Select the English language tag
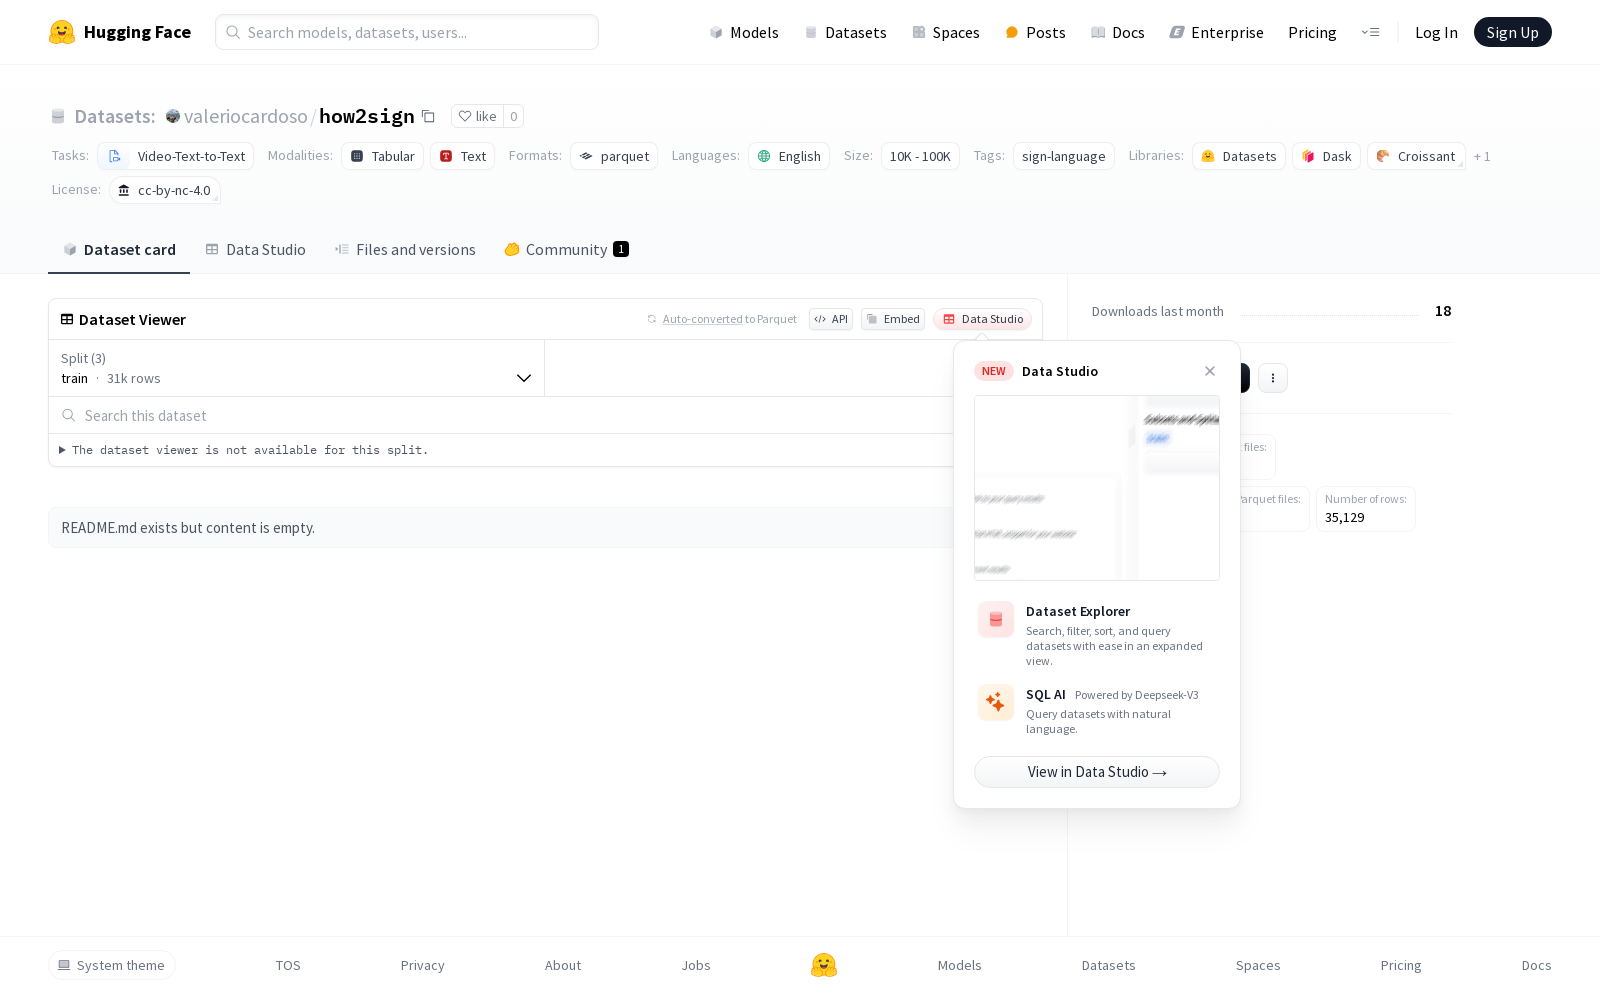The height and width of the screenshot is (1000, 1600). pyautogui.click(x=789, y=156)
